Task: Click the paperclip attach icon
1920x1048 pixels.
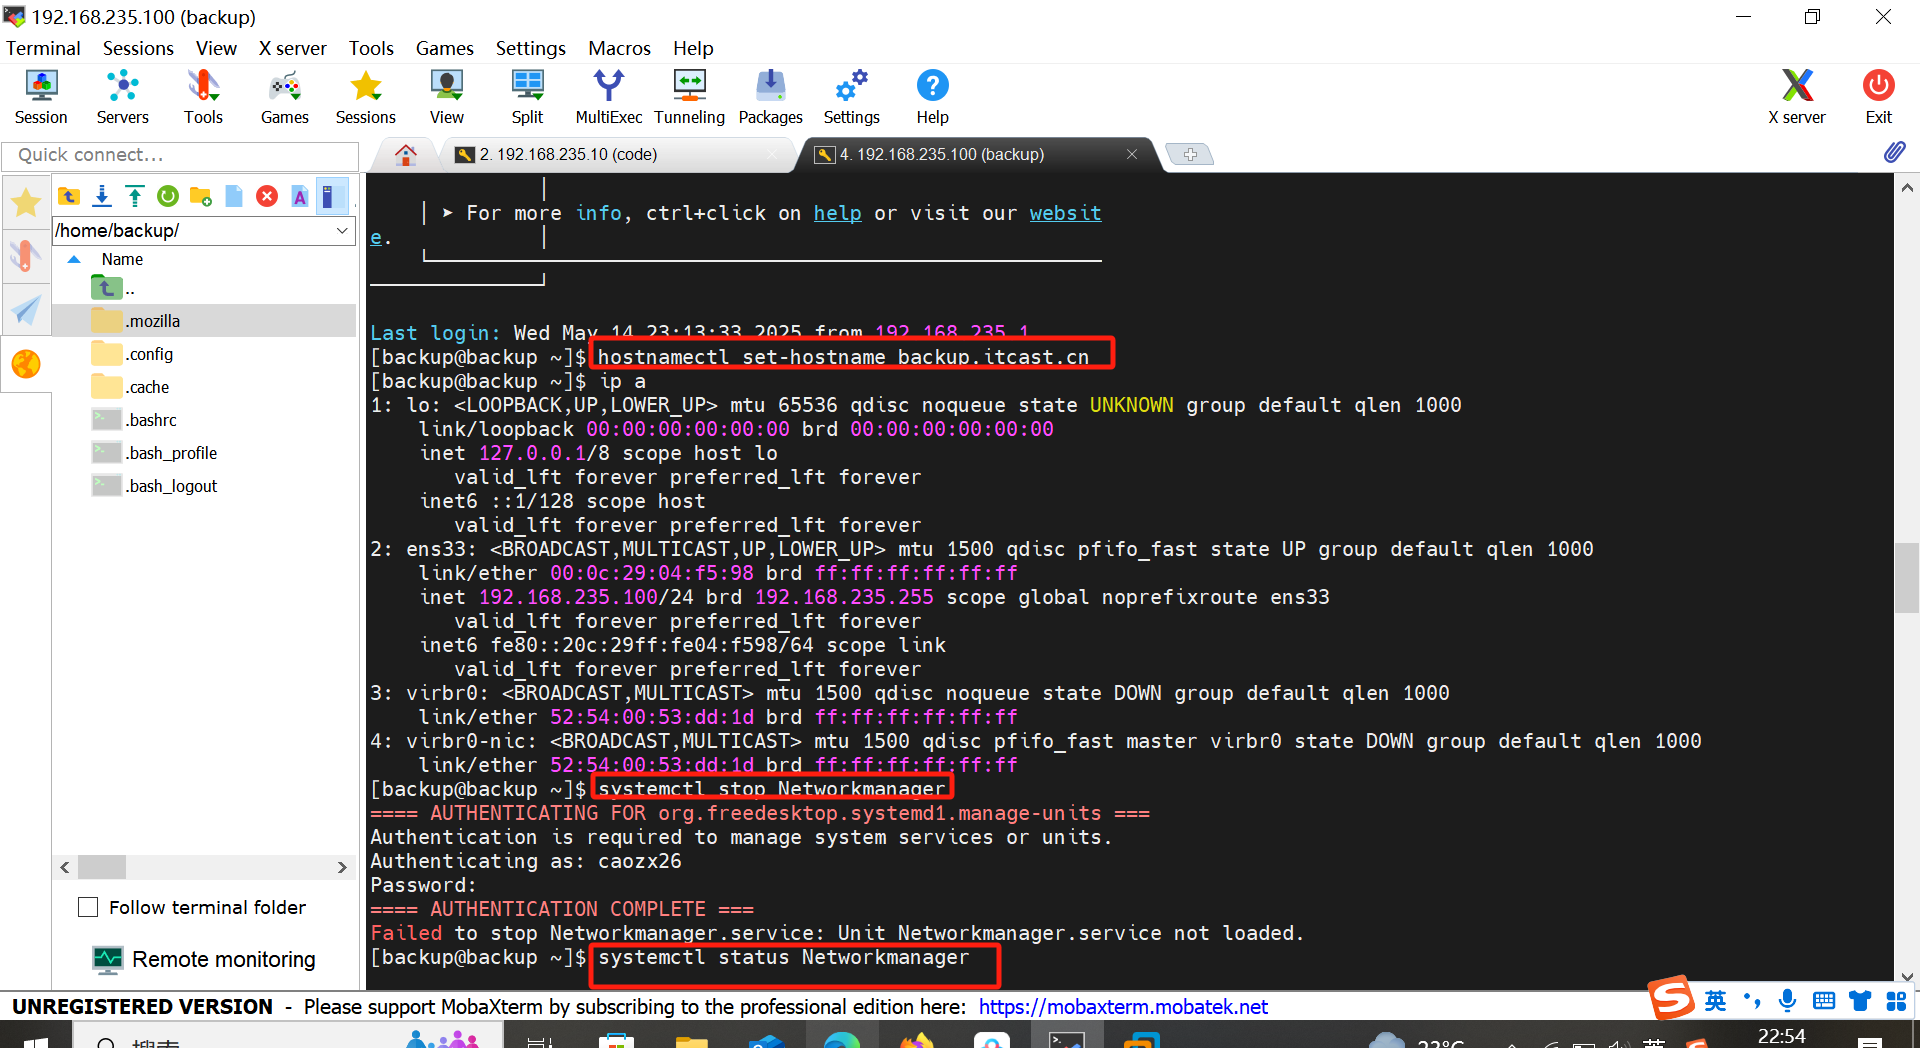Action: coord(1894,153)
